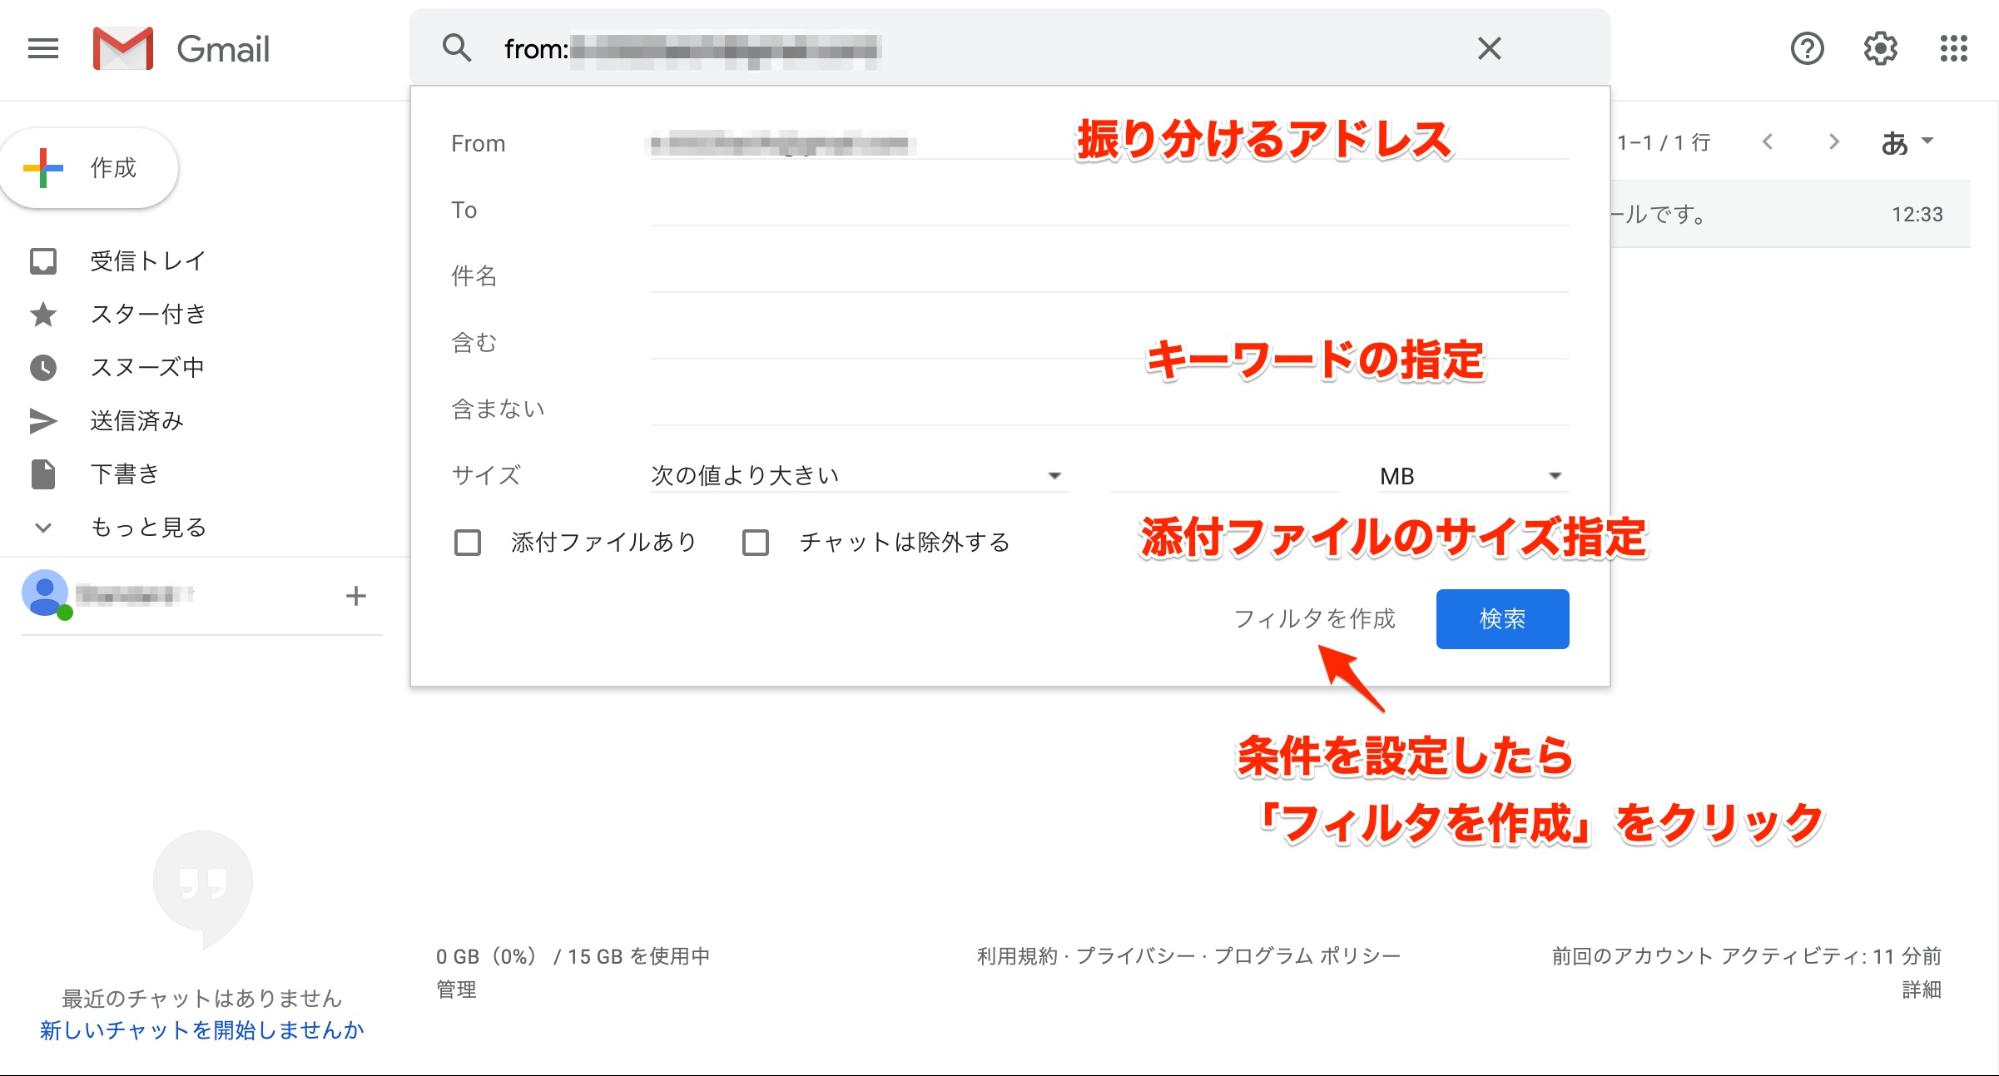1999x1076 pixels.
Task: Click the 作成 compose button
Action: click(90, 168)
